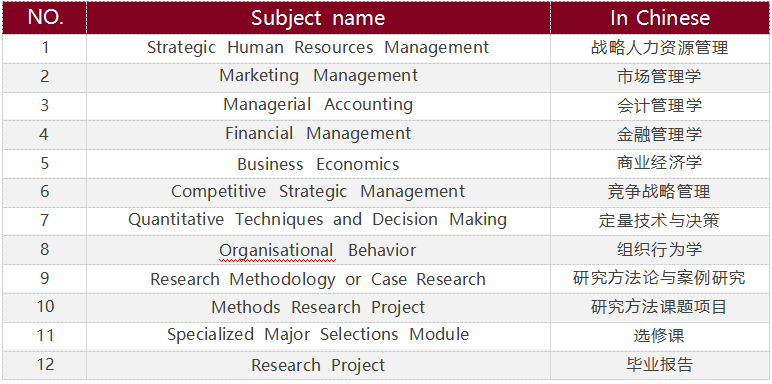Select 'Research Methodology or Case Research' cell

(x=318, y=279)
